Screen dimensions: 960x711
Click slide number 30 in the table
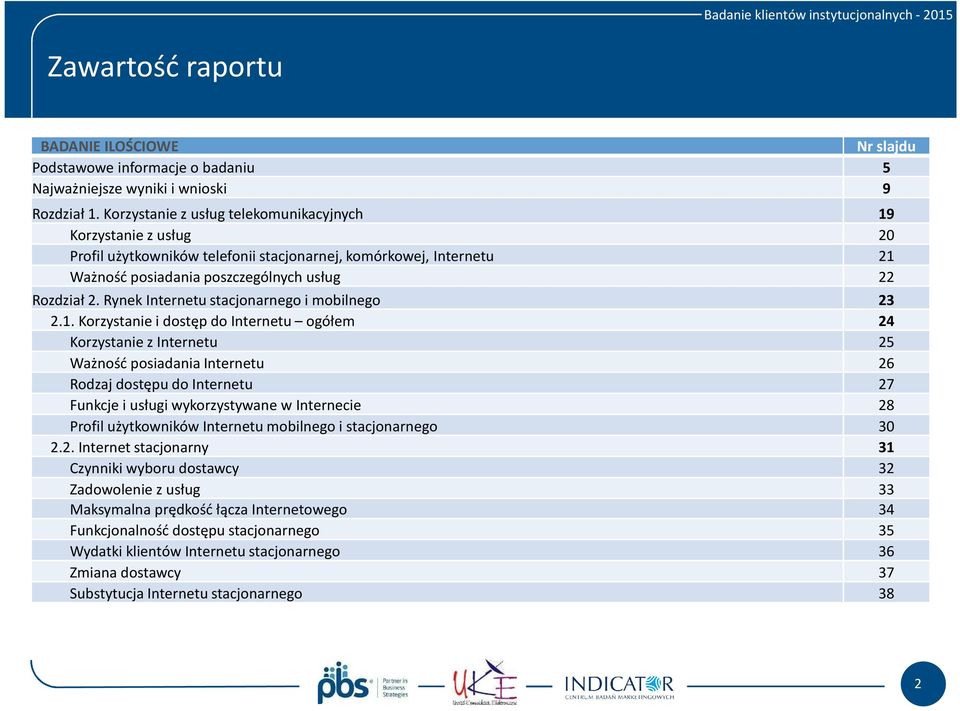coord(886,426)
